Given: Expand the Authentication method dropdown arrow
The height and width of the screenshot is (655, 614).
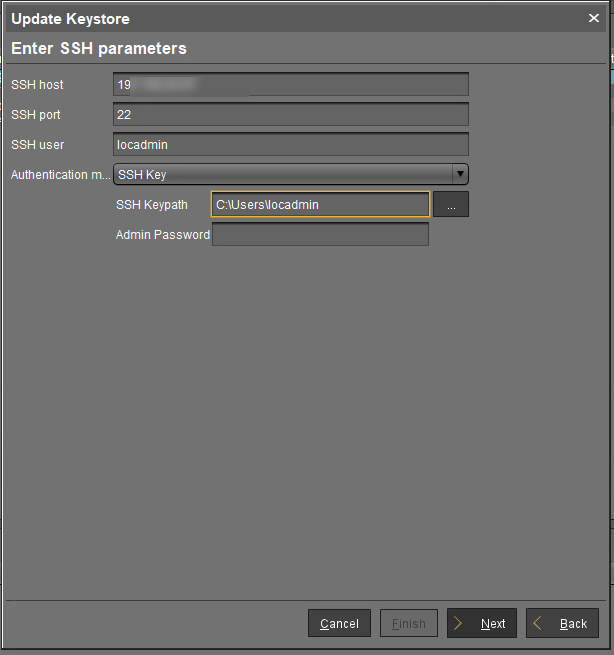Looking at the screenshot, I should click(x=460, y=175).
